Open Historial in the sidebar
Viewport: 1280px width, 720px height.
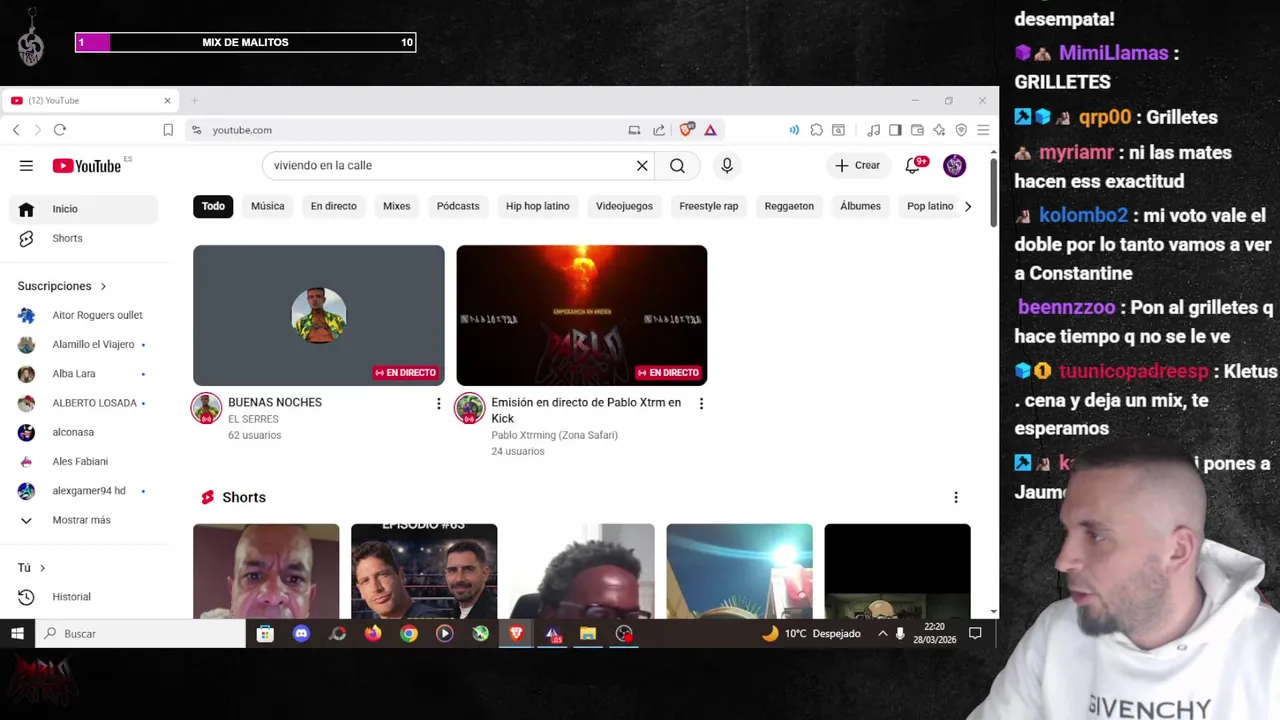tap(84, 597)
